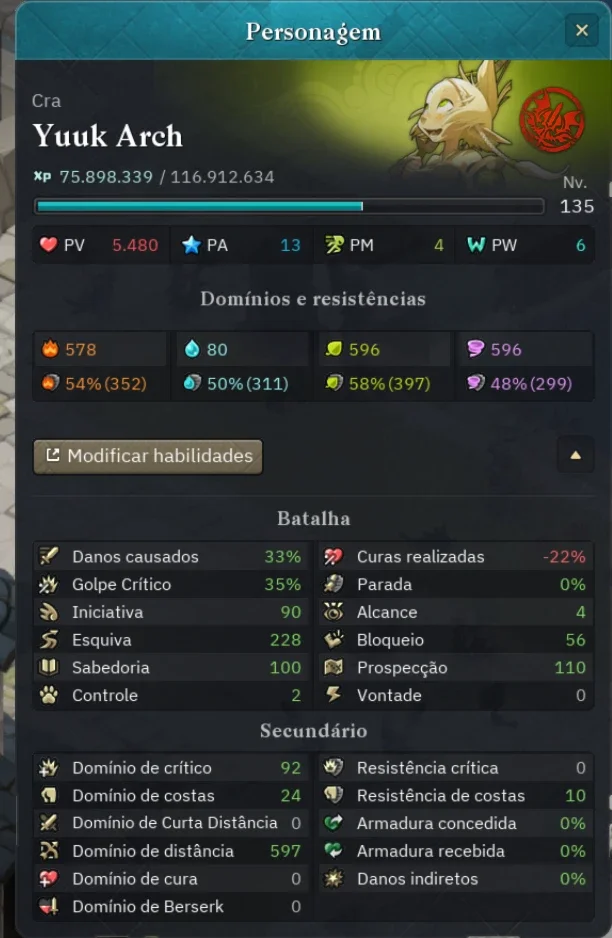The image size is (612, 938).
Task: Click the PM movement icon
Action: click(x=334, y=245)
